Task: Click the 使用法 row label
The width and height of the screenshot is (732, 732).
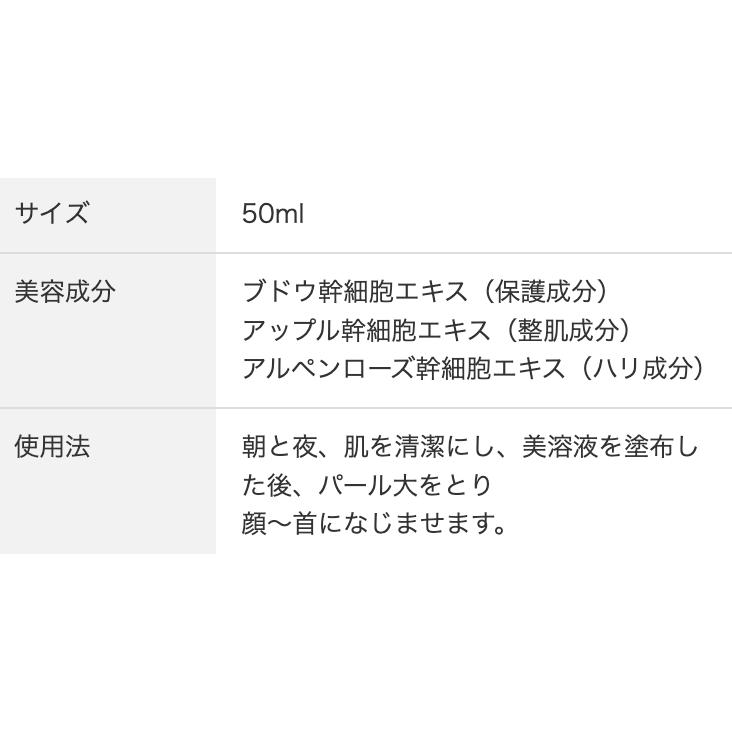Action: (52, 446)
